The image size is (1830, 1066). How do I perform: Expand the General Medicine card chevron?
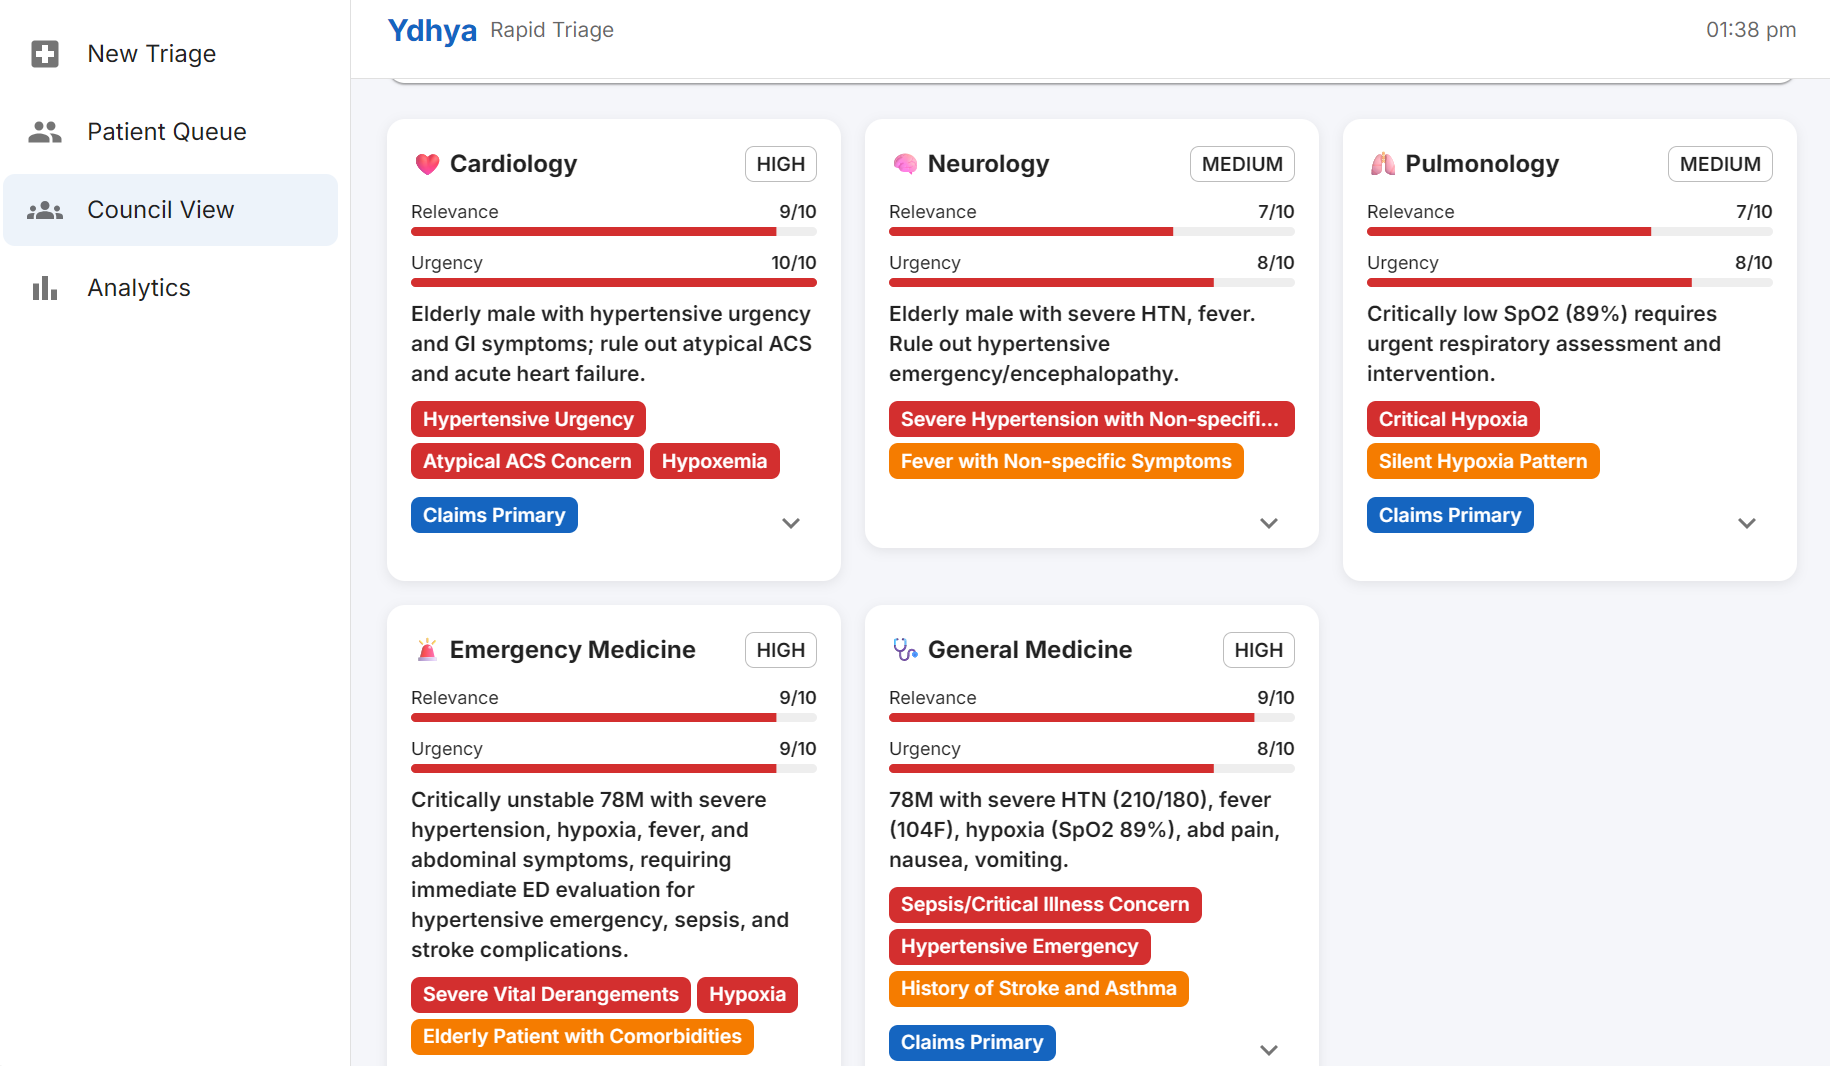point(1269,1050)
